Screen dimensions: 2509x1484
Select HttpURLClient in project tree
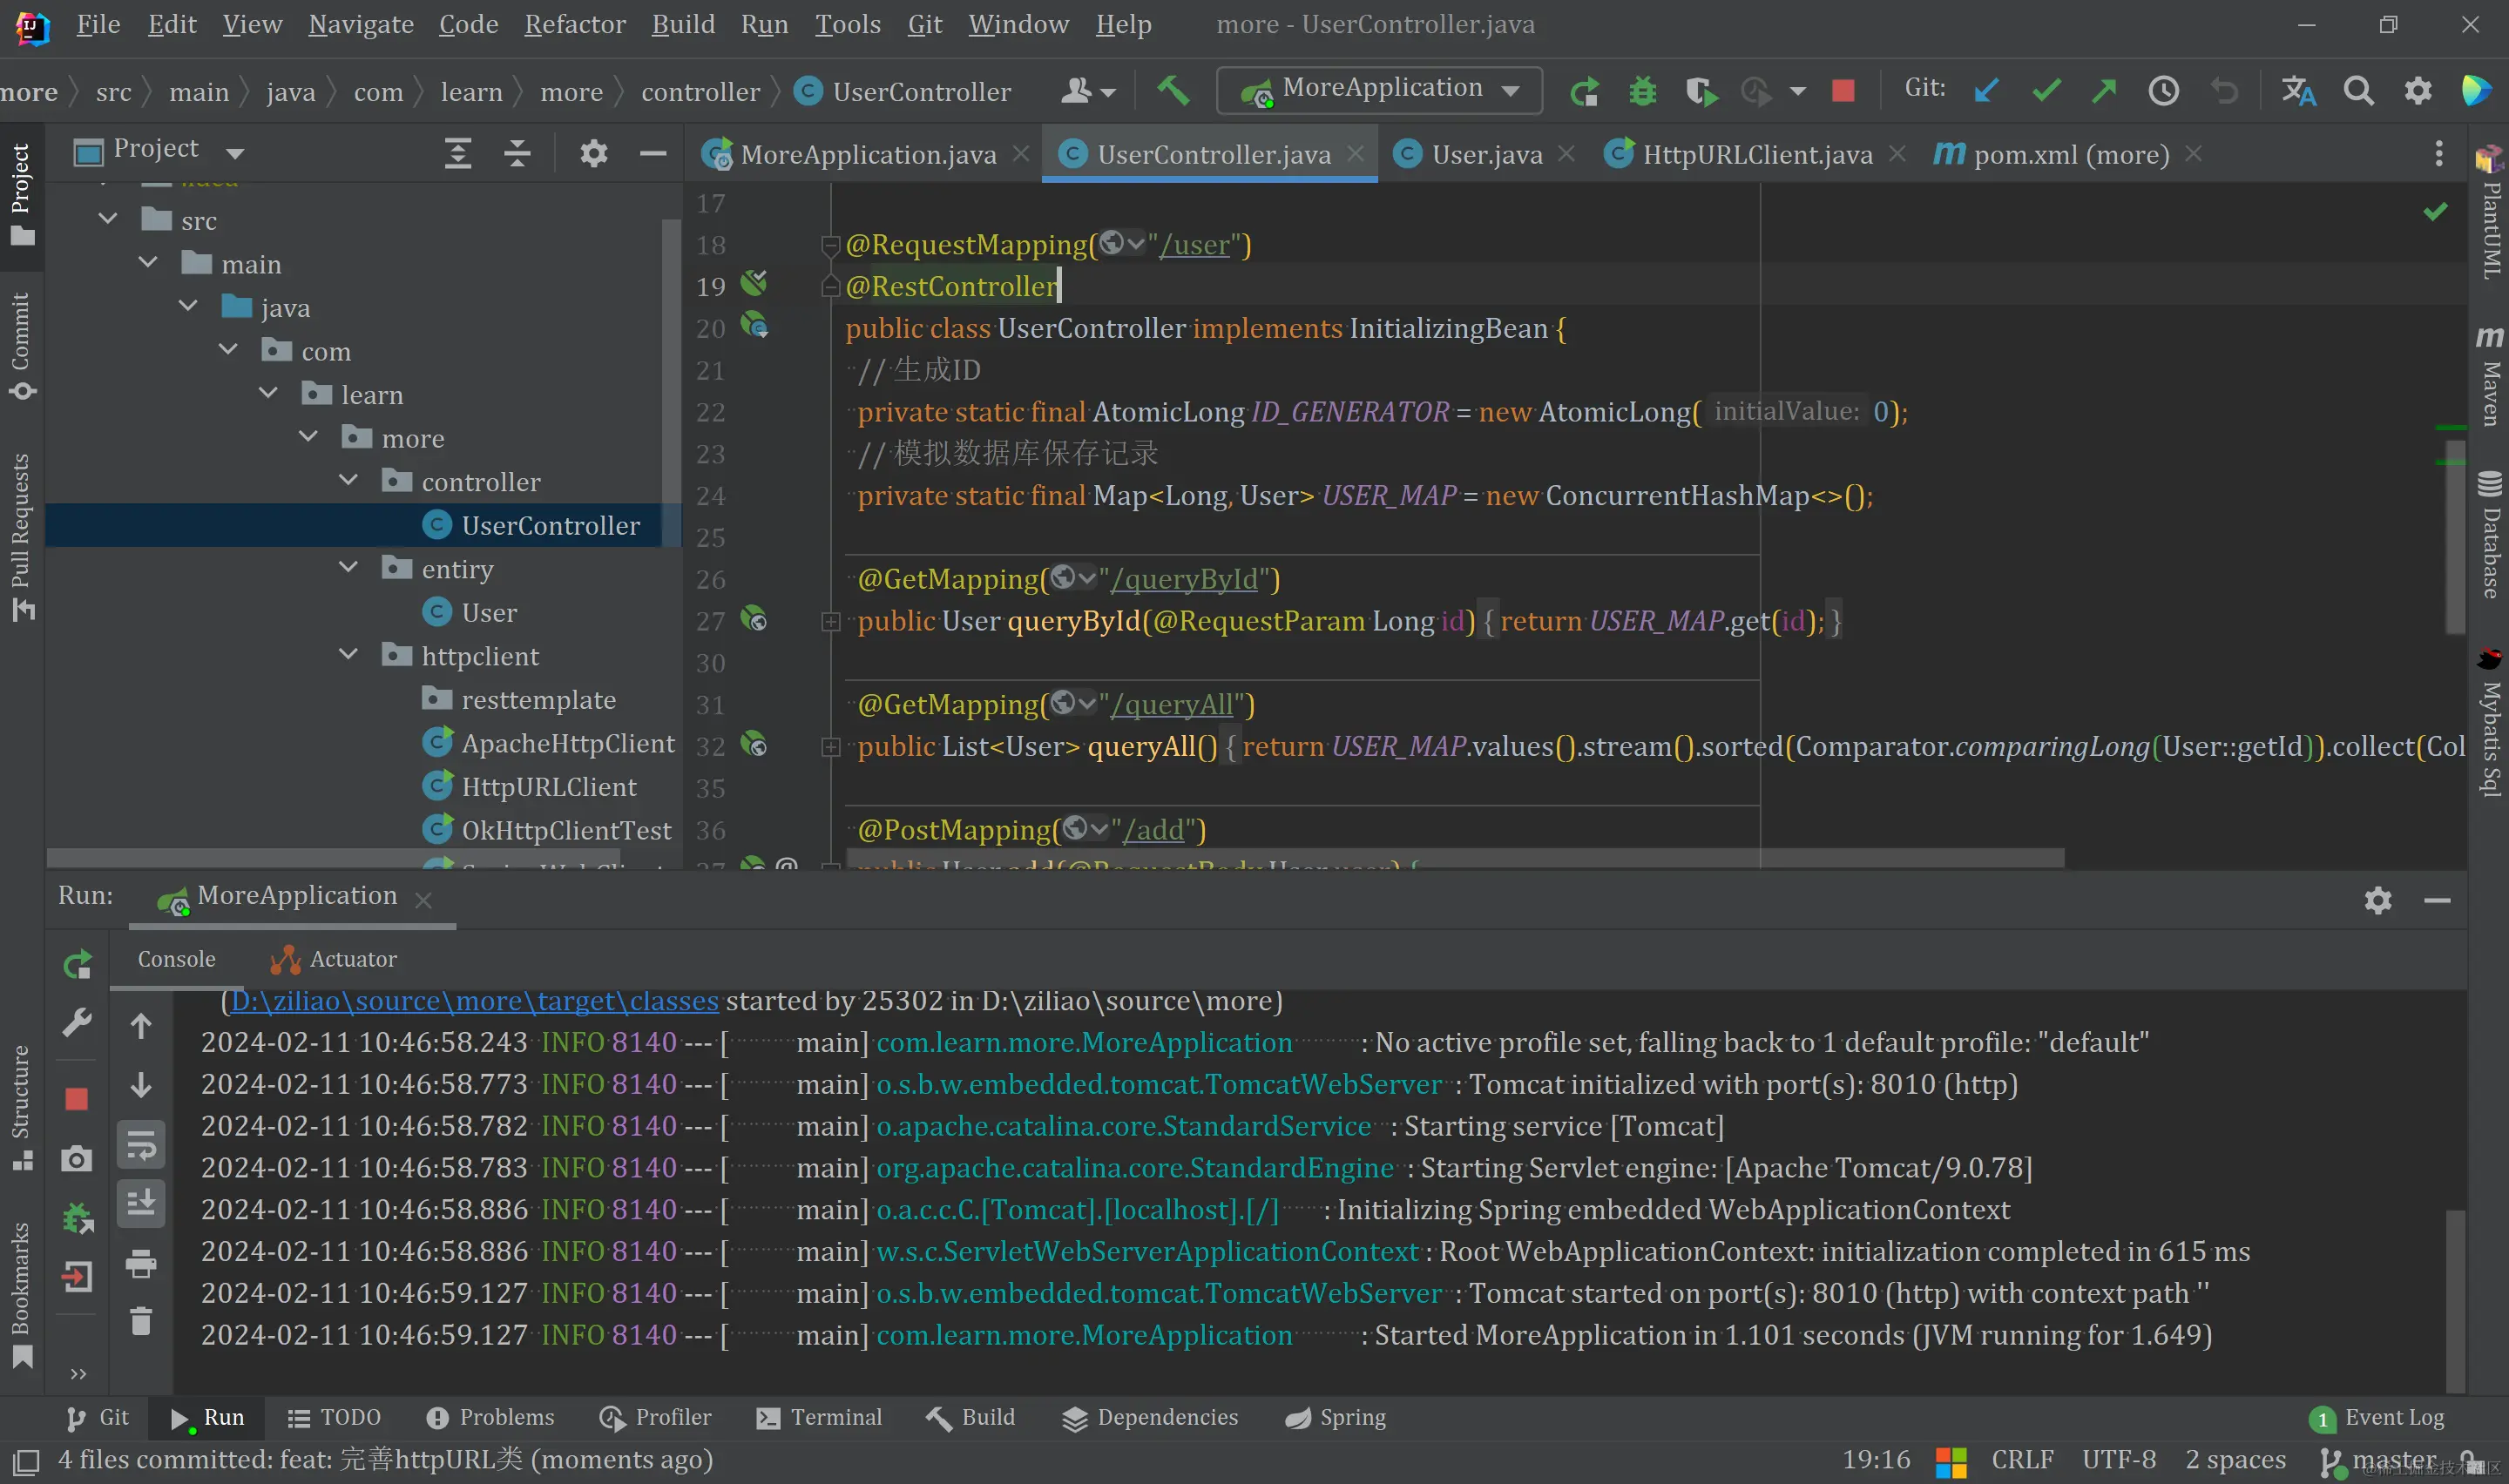click(548, 787)
